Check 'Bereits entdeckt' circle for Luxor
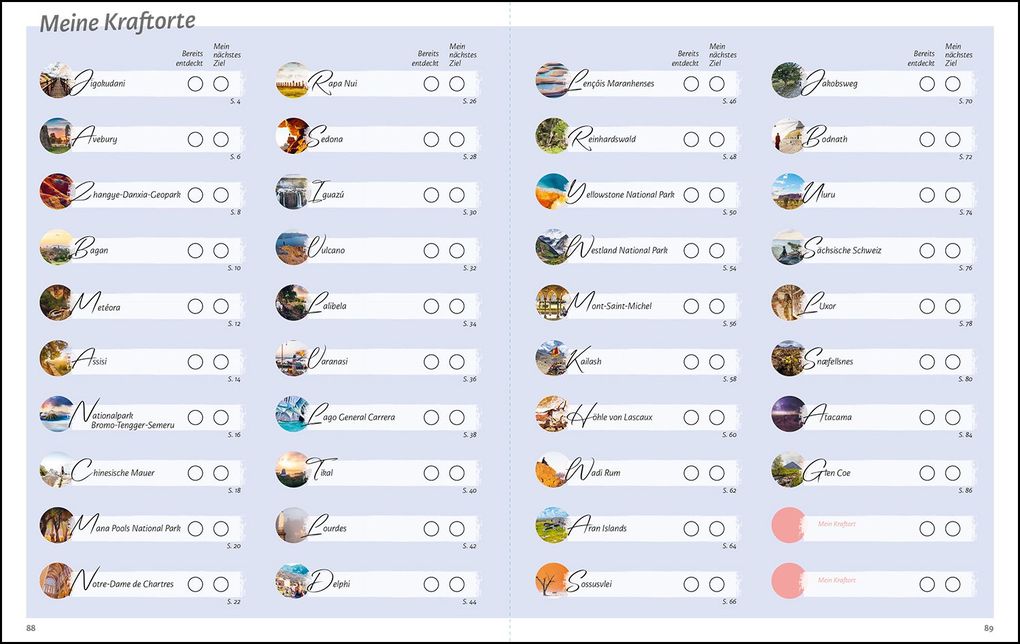Viewport: 1020px width, 644px height. [x=927, y=306]
